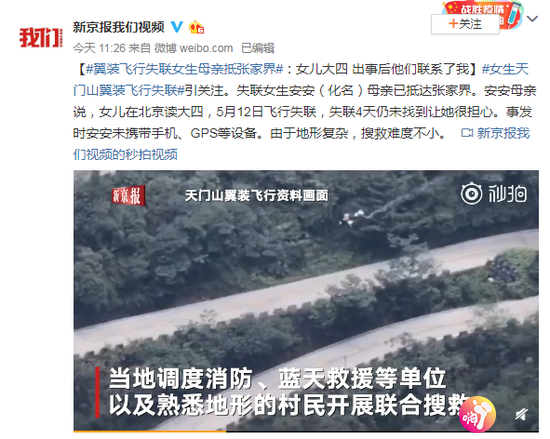Open the 新京报我们视频的秒拍视频 link
Viewport: 550px width, 439px height.
301,144
